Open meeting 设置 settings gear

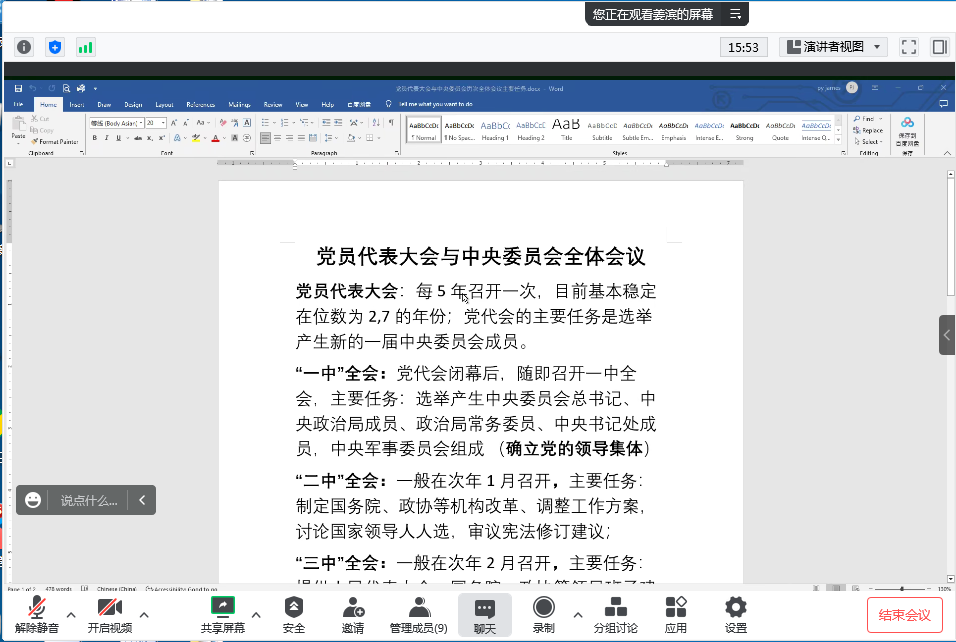click(x=736, y=614)
